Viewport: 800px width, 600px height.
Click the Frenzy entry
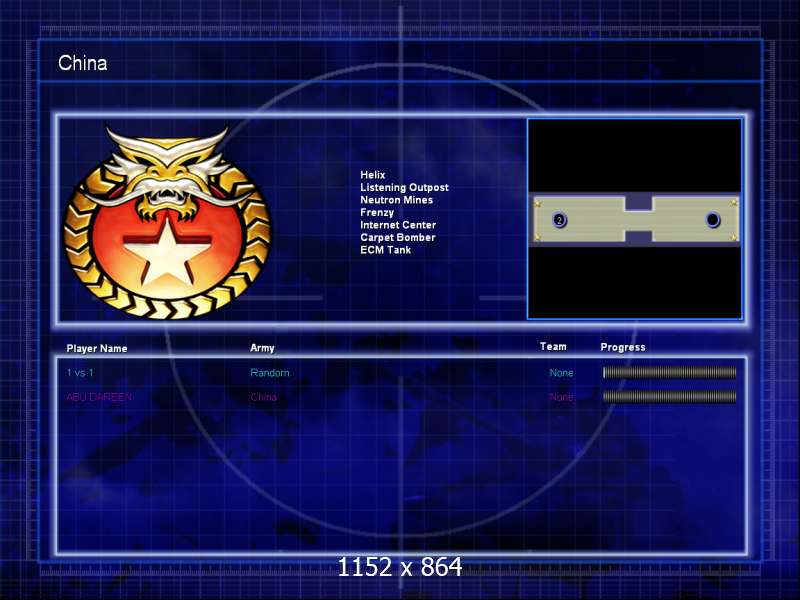click(x=377, y=212)
